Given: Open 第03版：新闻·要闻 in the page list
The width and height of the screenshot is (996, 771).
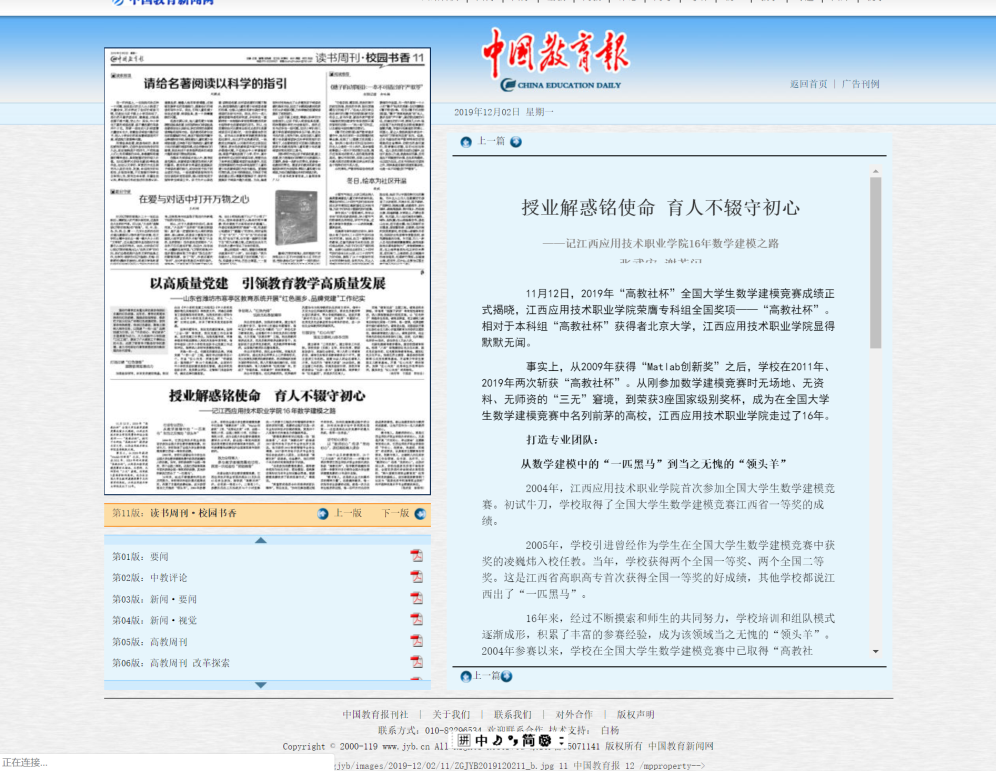Looking at the screenshot, I should (154, 599).
